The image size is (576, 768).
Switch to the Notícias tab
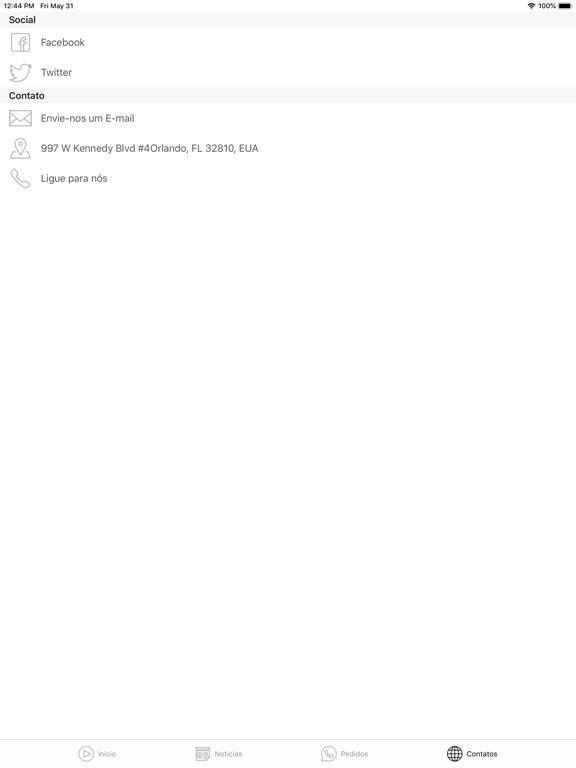click(219, 753)
